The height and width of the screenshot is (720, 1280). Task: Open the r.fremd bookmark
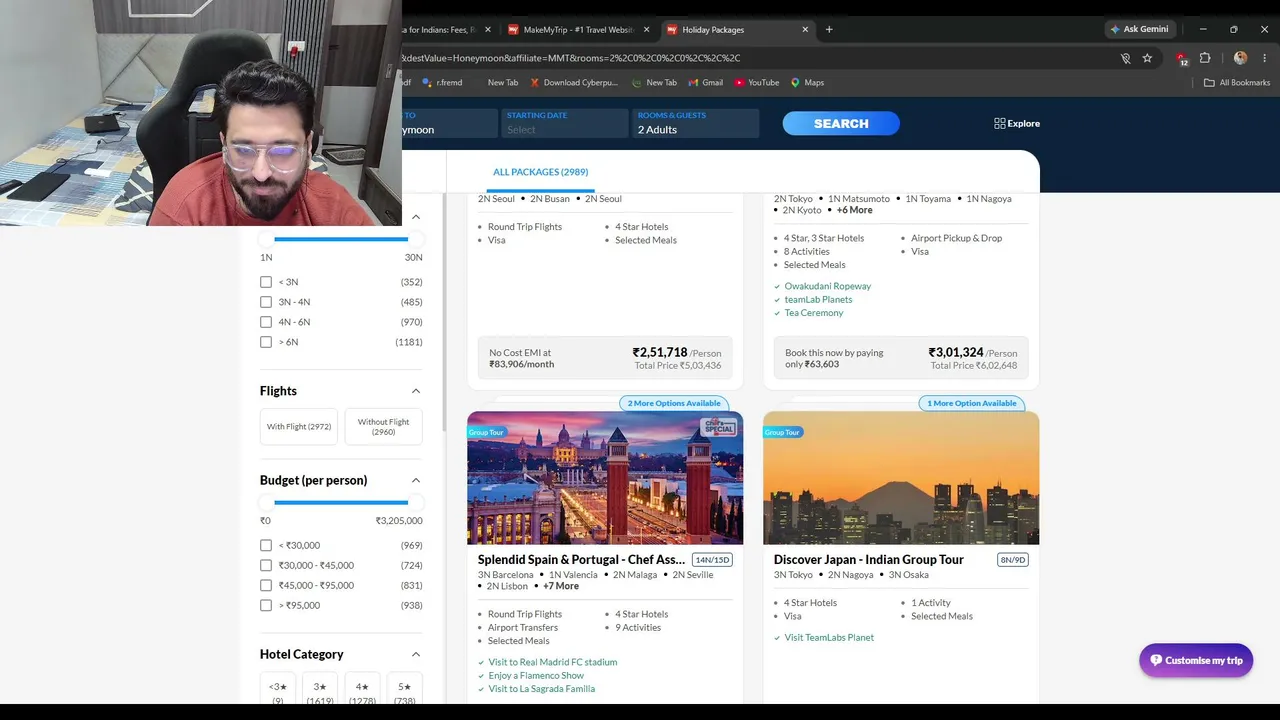click(x=442, y=83)
